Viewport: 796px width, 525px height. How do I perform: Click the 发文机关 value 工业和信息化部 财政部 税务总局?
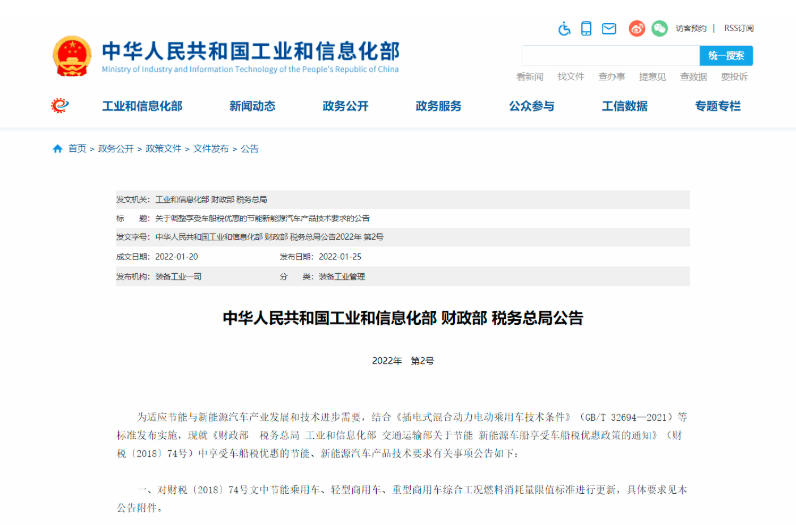tap(211, 200)
